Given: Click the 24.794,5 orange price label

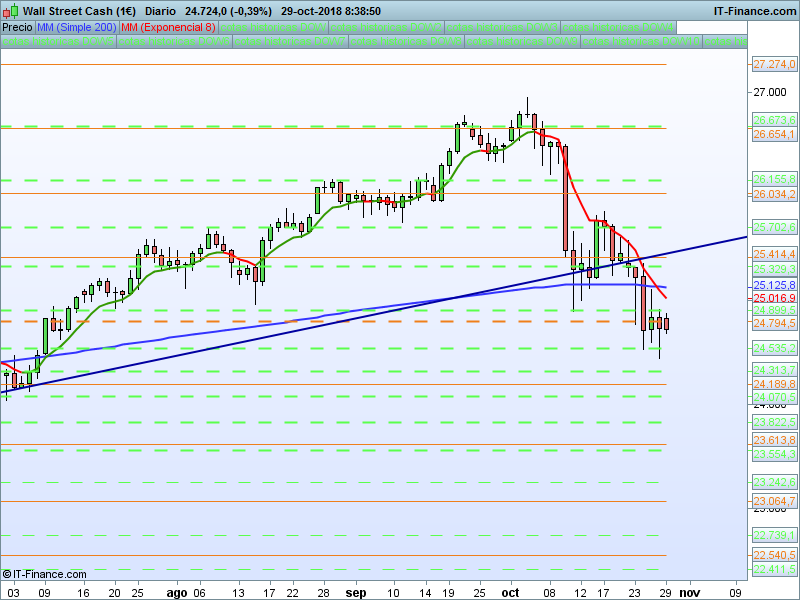Looking at the screenshot, I should 774,323.
